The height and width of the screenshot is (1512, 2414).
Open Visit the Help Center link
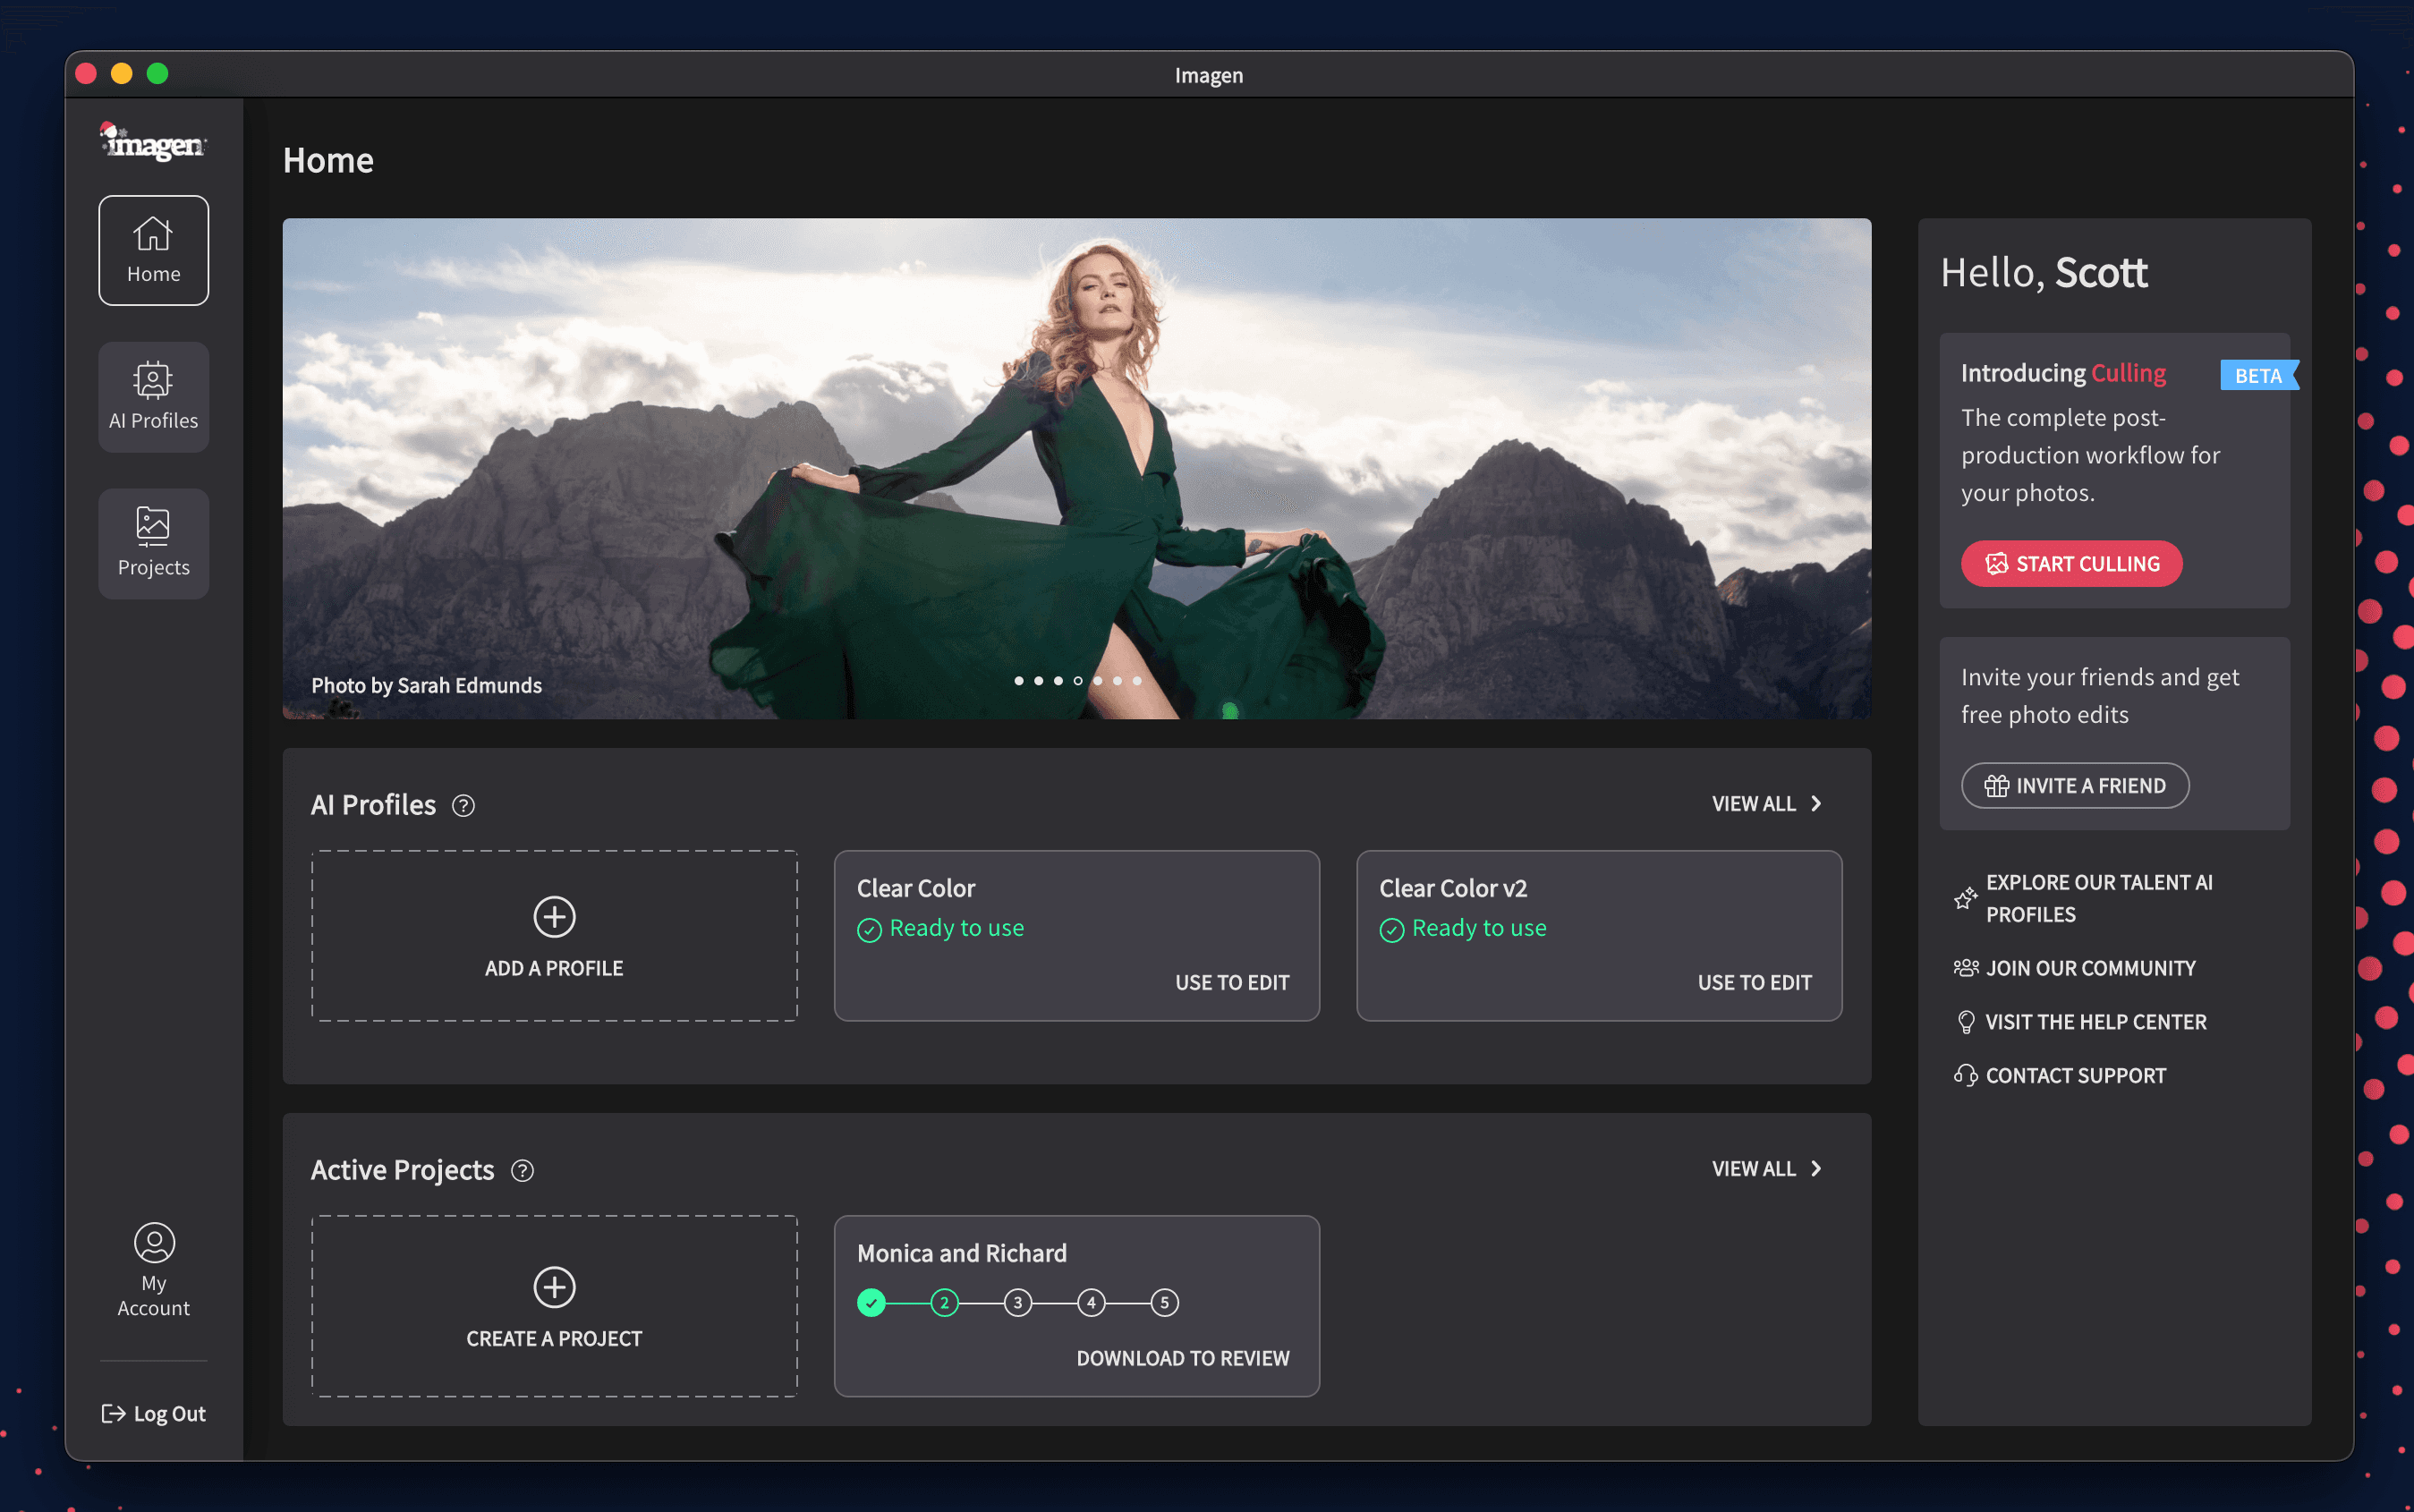coord(2080,1022)
